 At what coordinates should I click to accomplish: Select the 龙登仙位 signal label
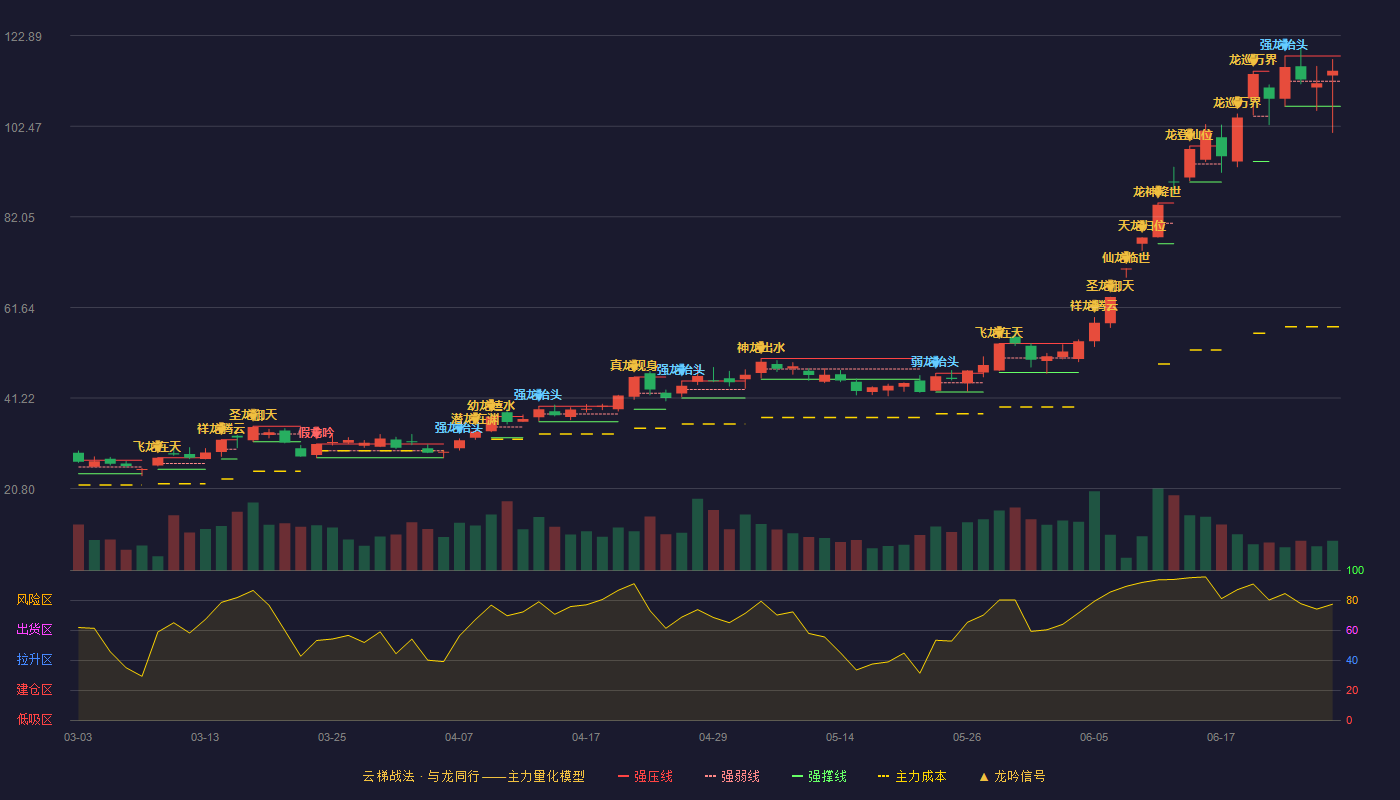(1189, 135)
